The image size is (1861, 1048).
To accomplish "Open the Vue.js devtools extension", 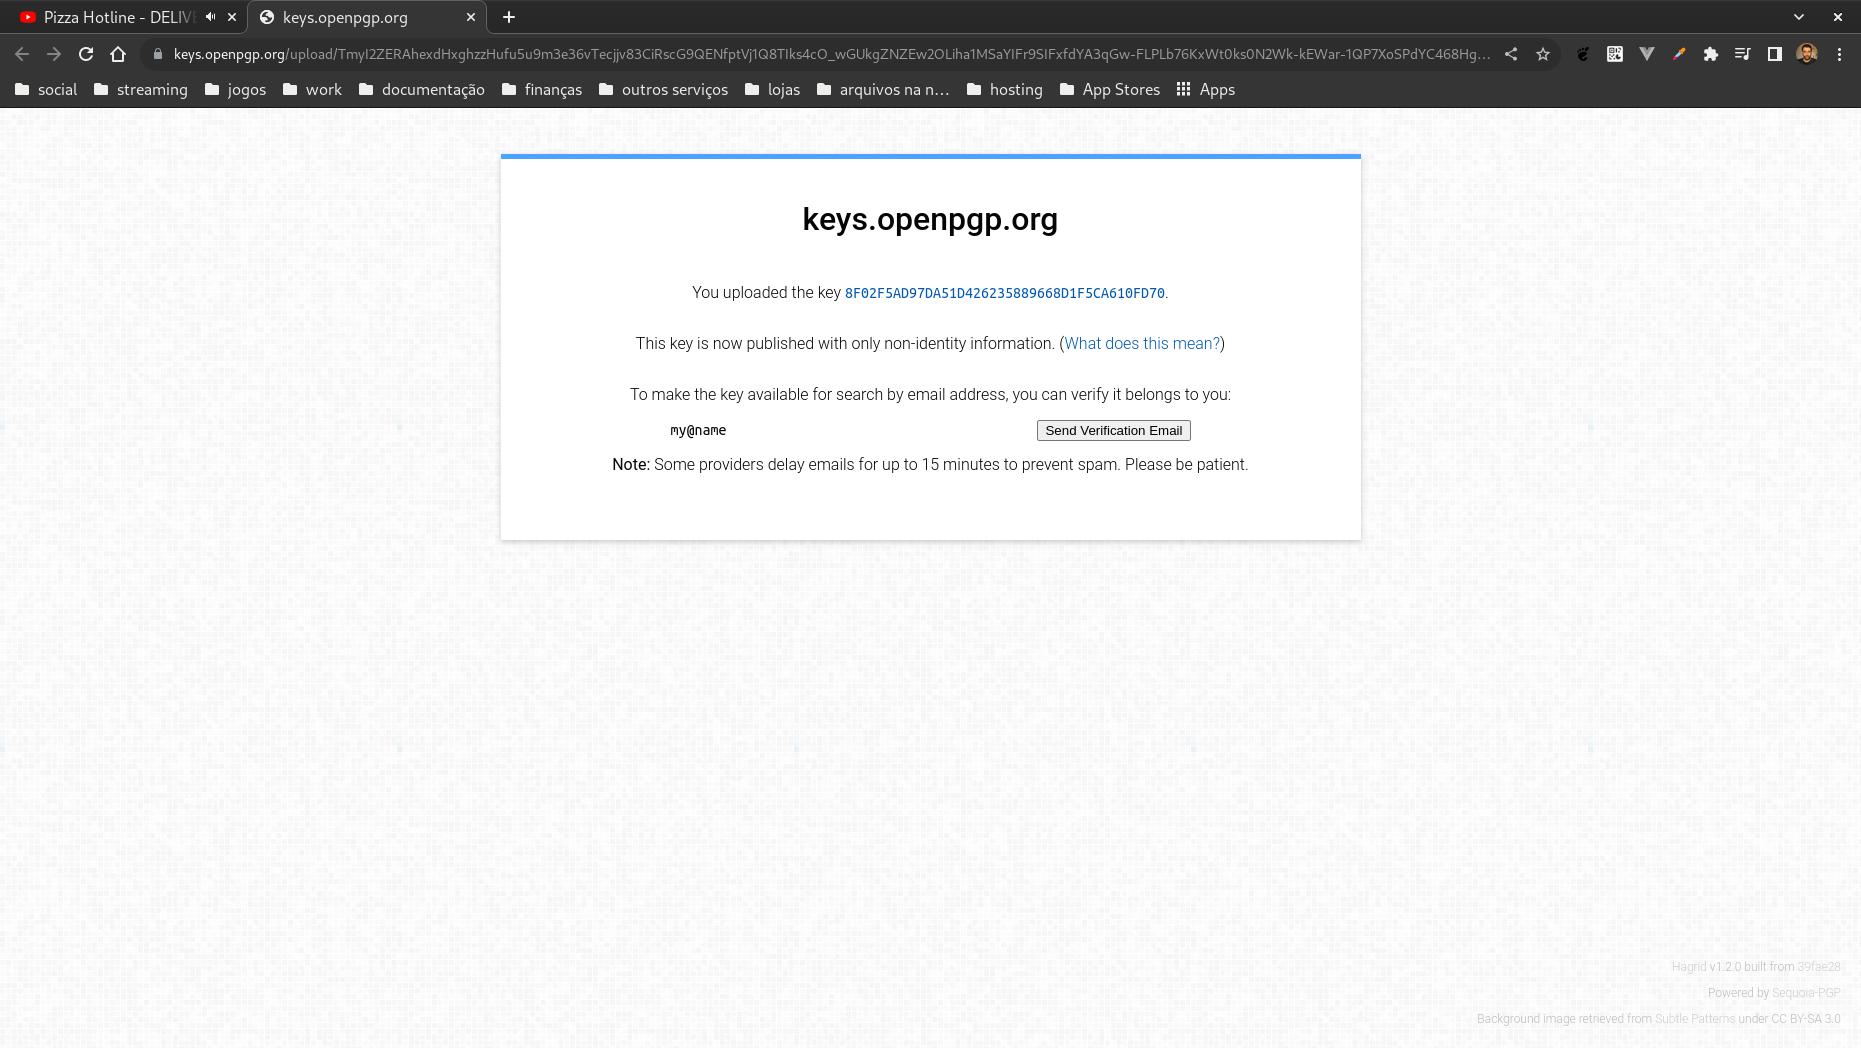I will click(1647, 54).
